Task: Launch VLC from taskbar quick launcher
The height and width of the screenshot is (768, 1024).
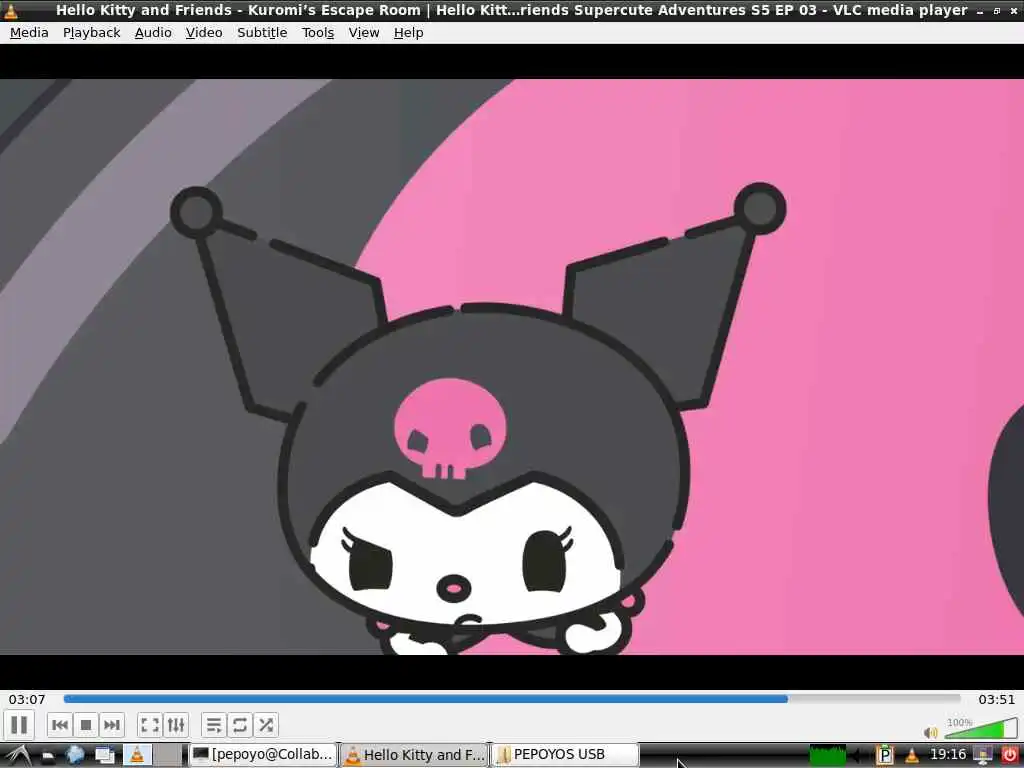Action: click(x=137, y=755)
